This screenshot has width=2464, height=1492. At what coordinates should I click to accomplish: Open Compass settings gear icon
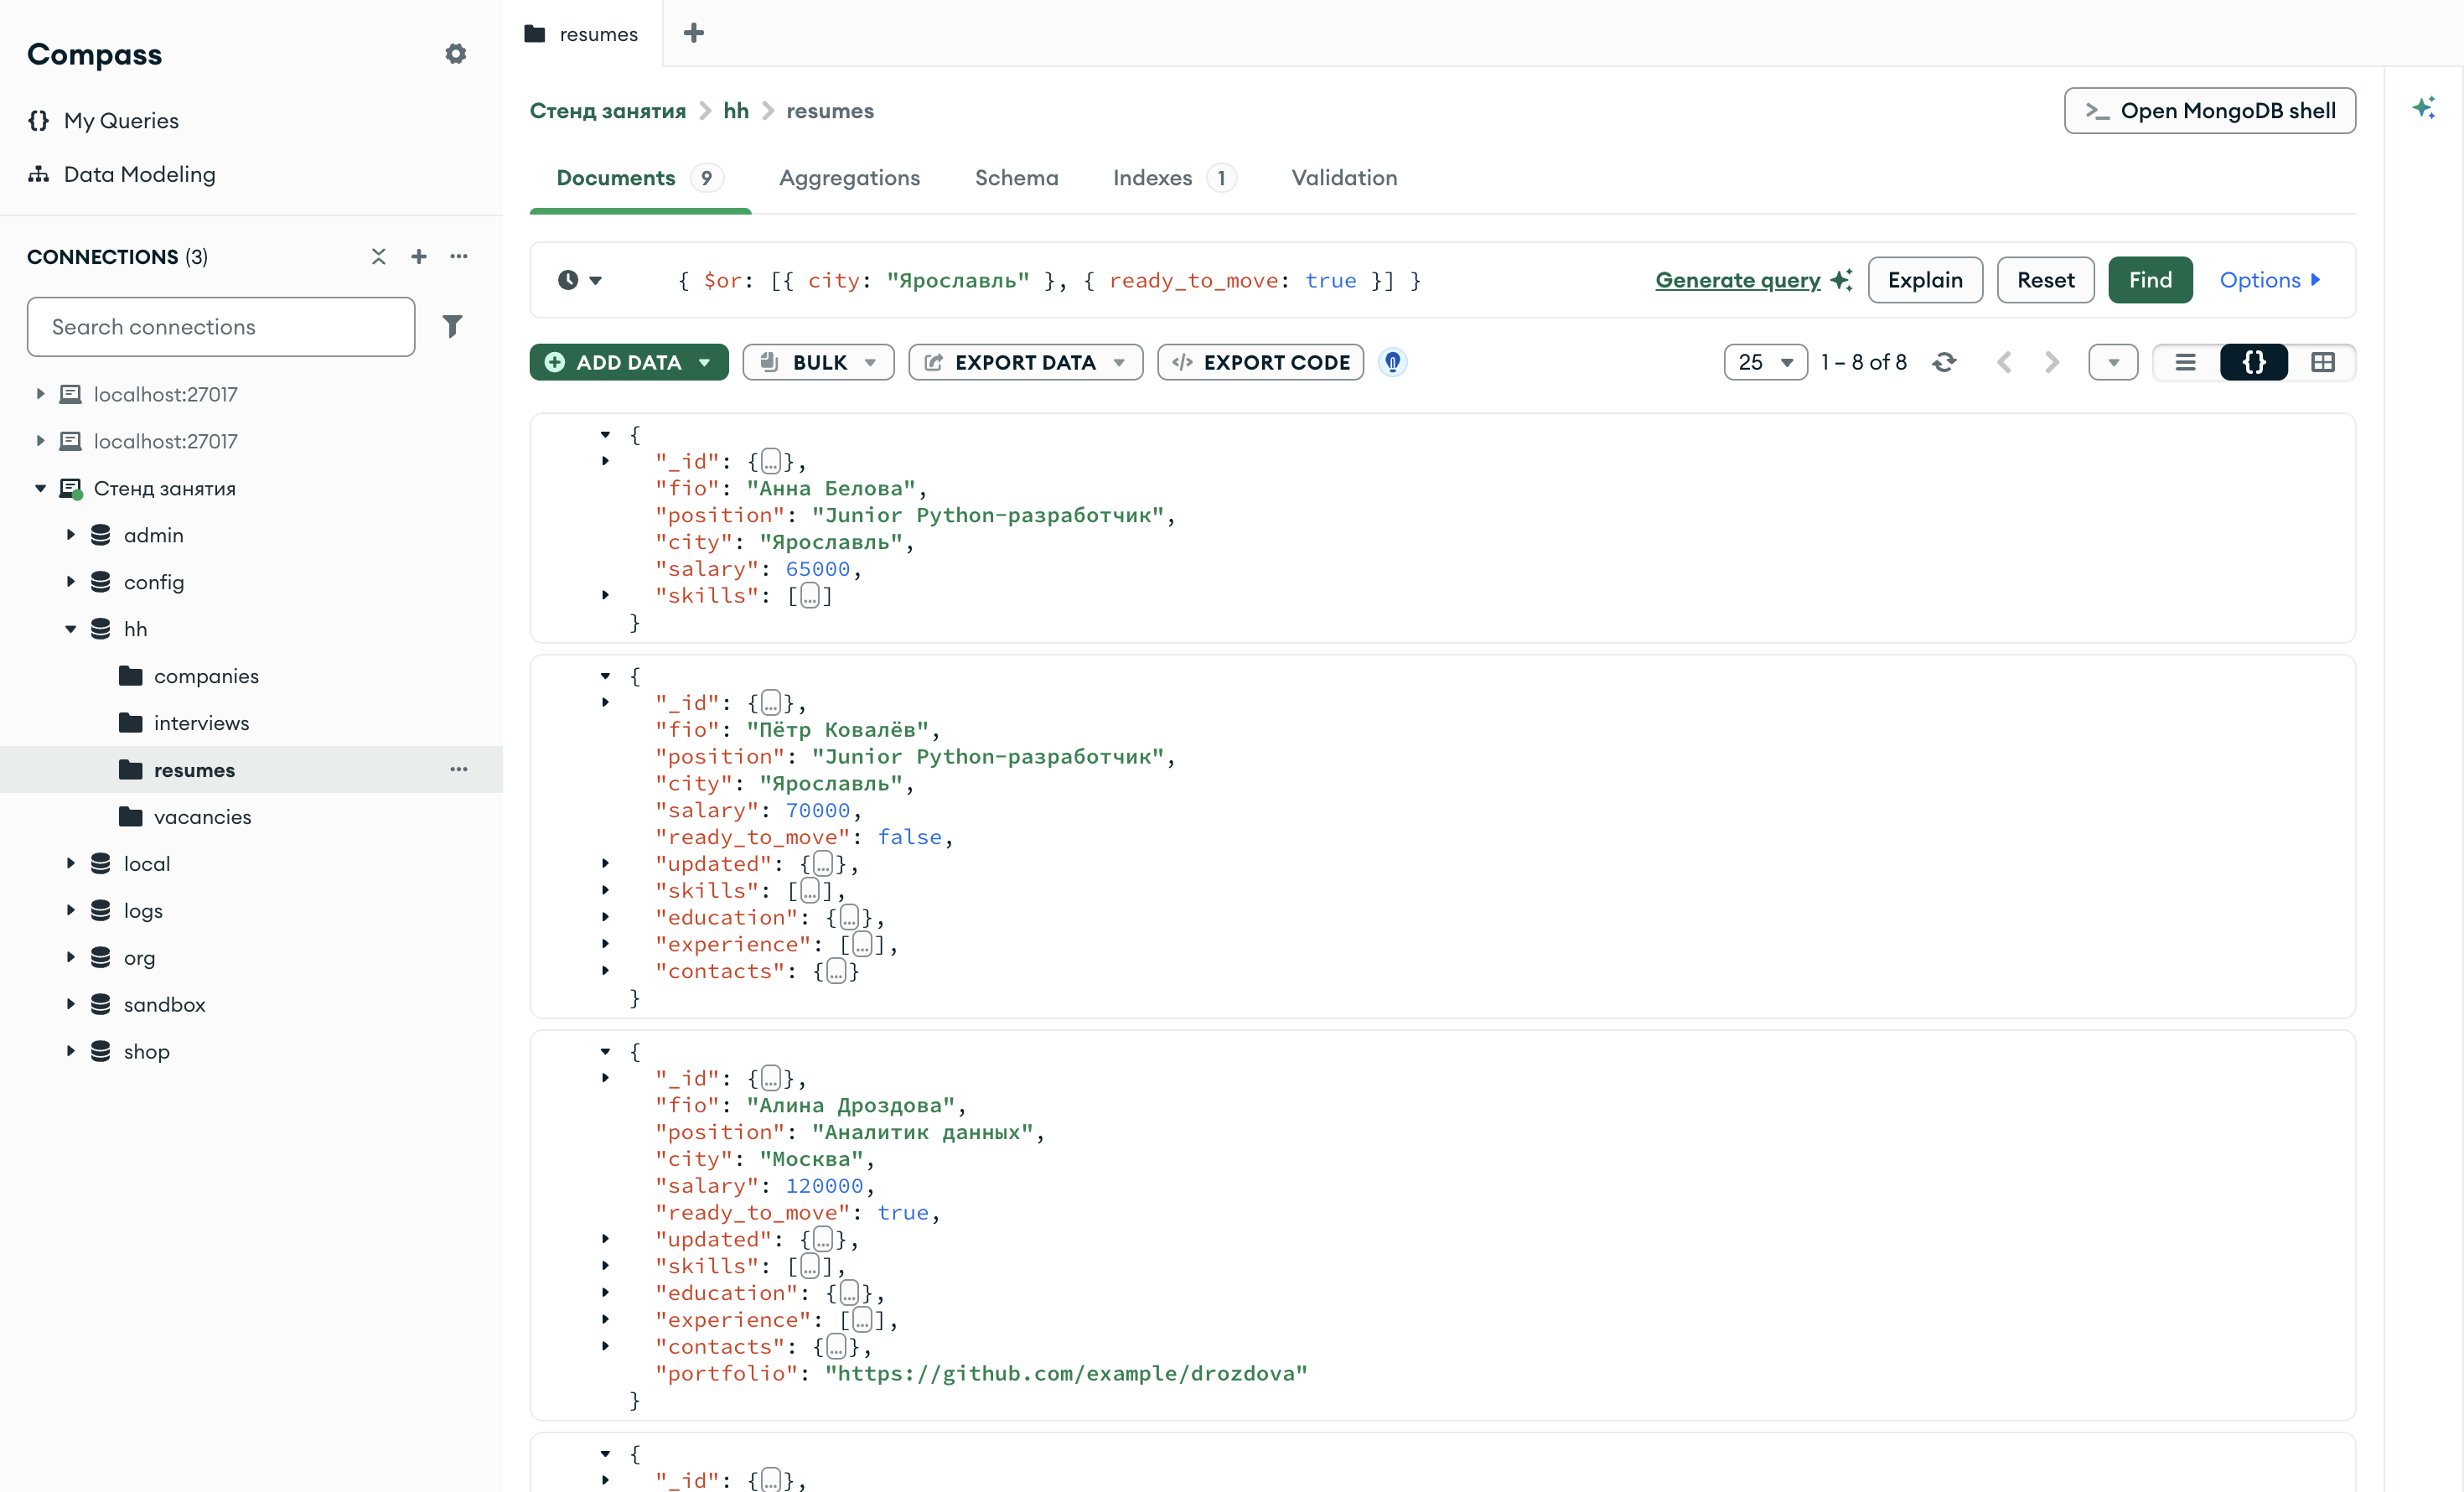coord(456,54)
